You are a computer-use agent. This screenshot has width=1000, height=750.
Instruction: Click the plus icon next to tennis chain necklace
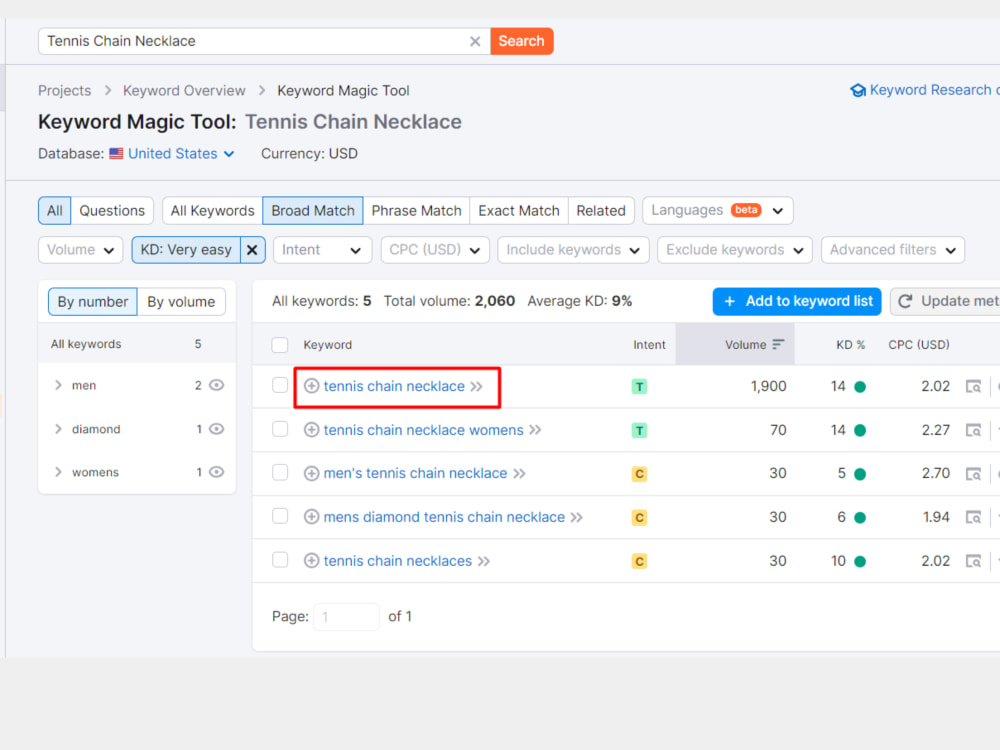pyautogui.click(x=311, y=386)
